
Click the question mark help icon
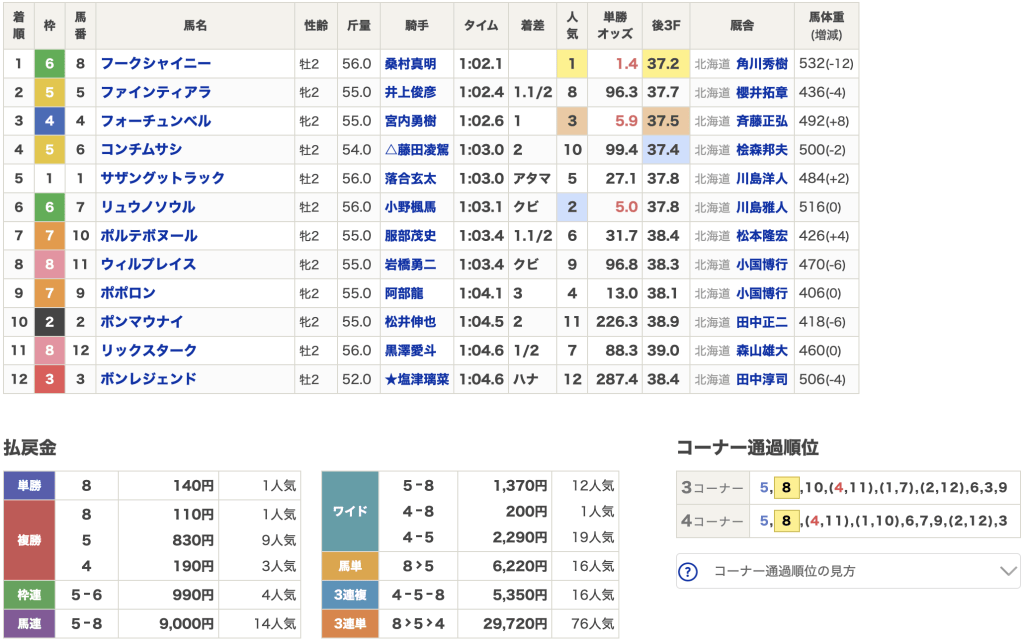688,572
